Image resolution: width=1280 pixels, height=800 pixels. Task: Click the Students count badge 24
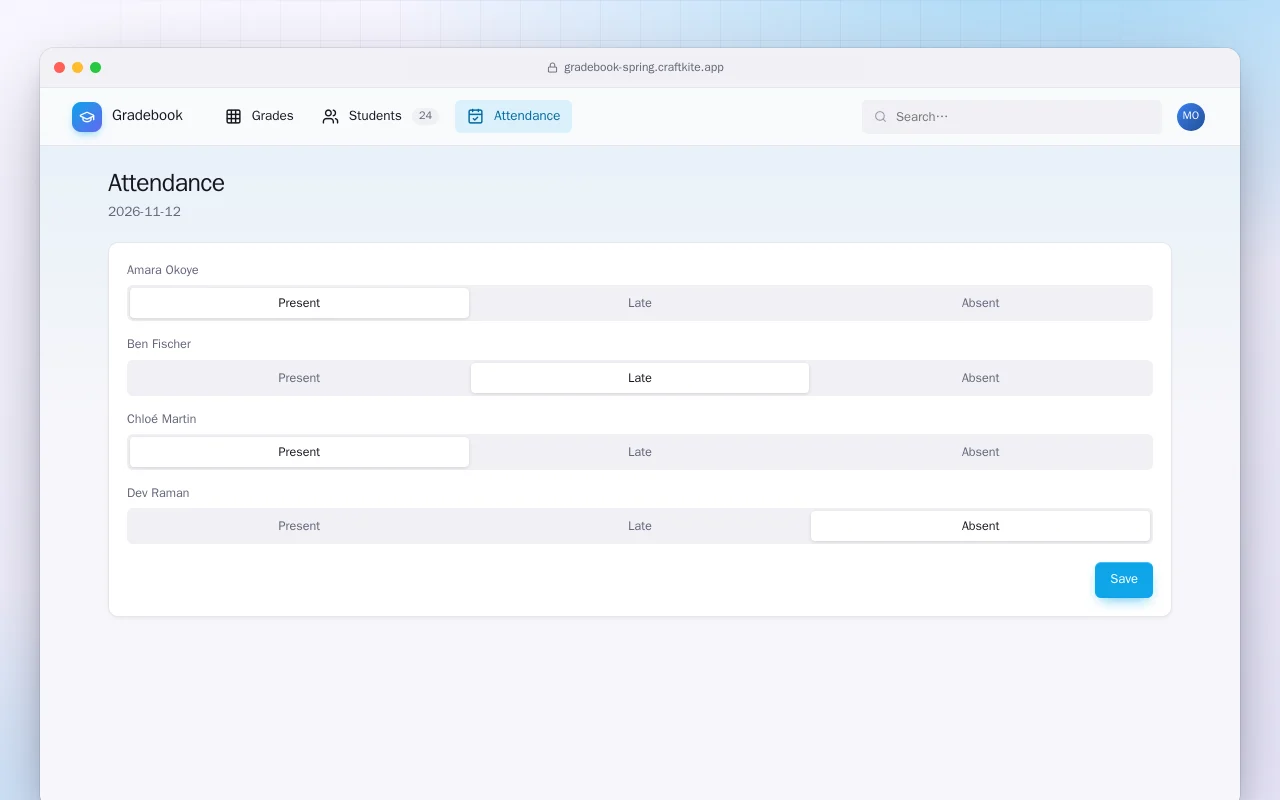point(425,116)
